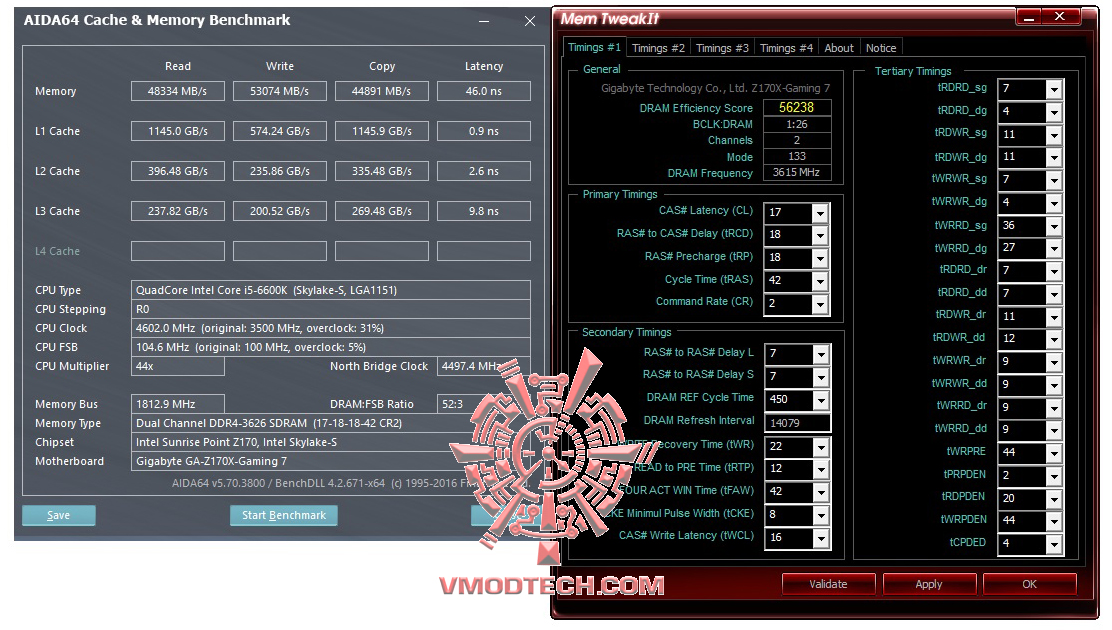Screen dimensions: 1112x630
Task: Expand the RAS# to RAS# Delay L dropdown
Action: tap(821, 353)
